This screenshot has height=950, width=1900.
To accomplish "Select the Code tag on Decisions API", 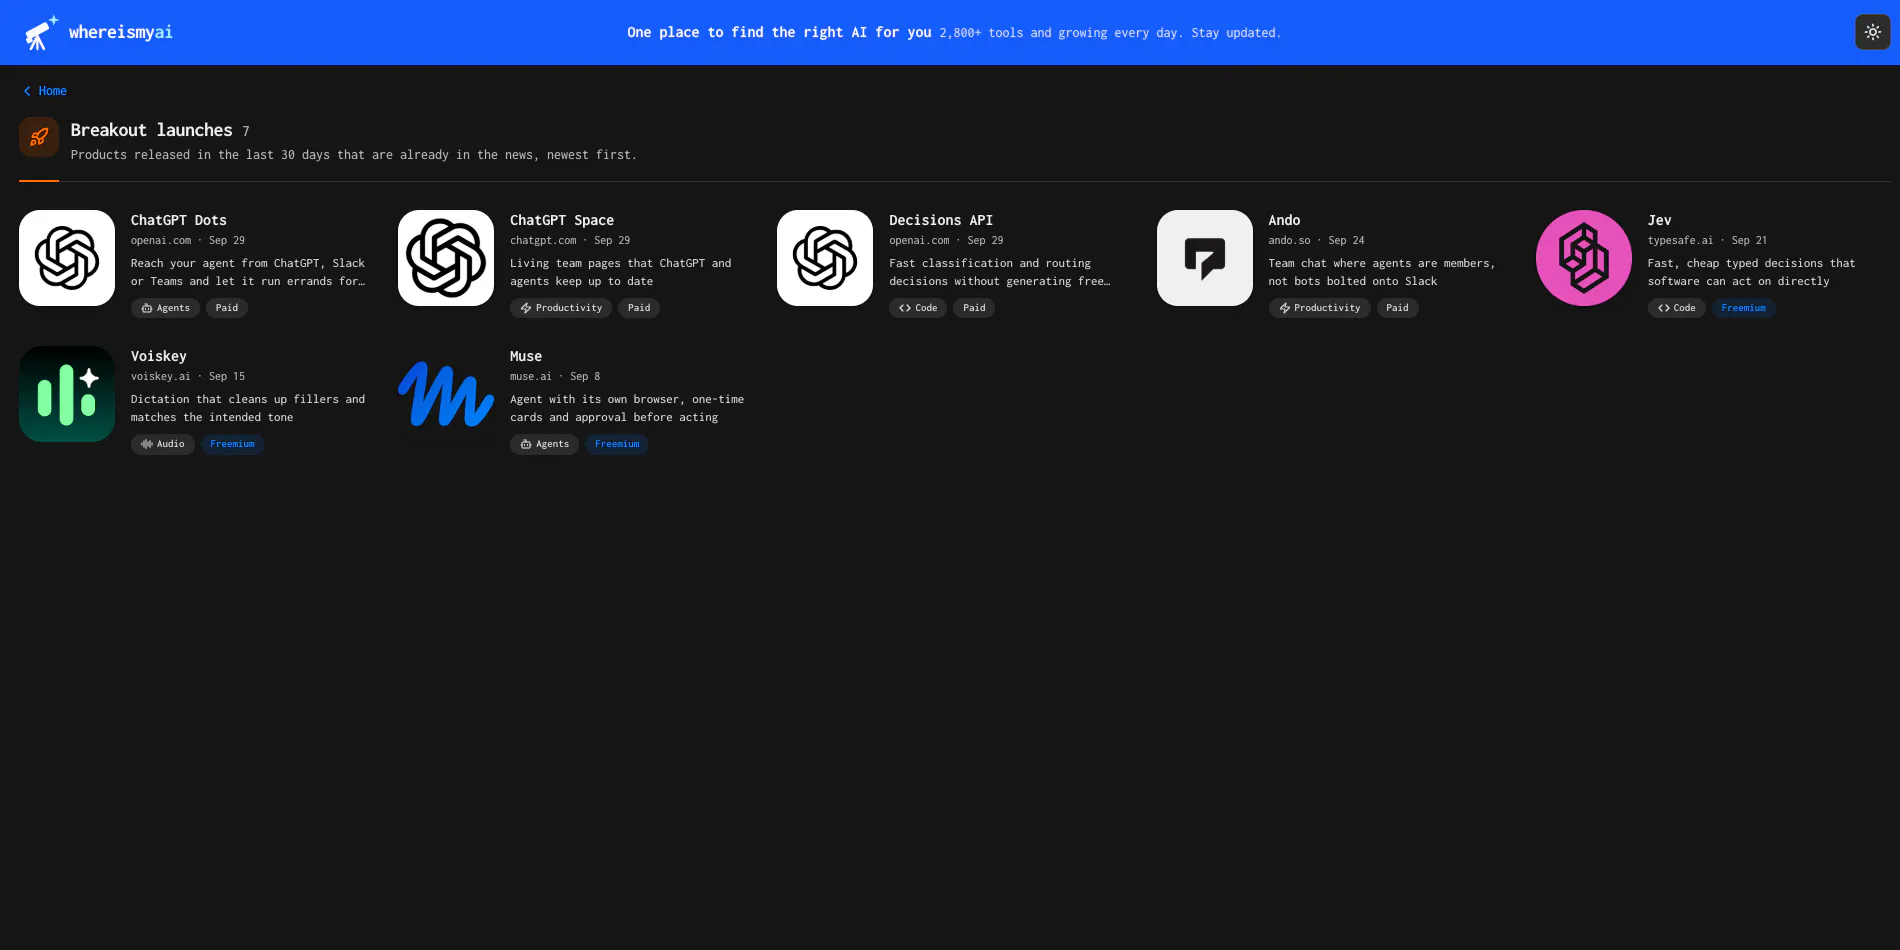I will (918, 308).
